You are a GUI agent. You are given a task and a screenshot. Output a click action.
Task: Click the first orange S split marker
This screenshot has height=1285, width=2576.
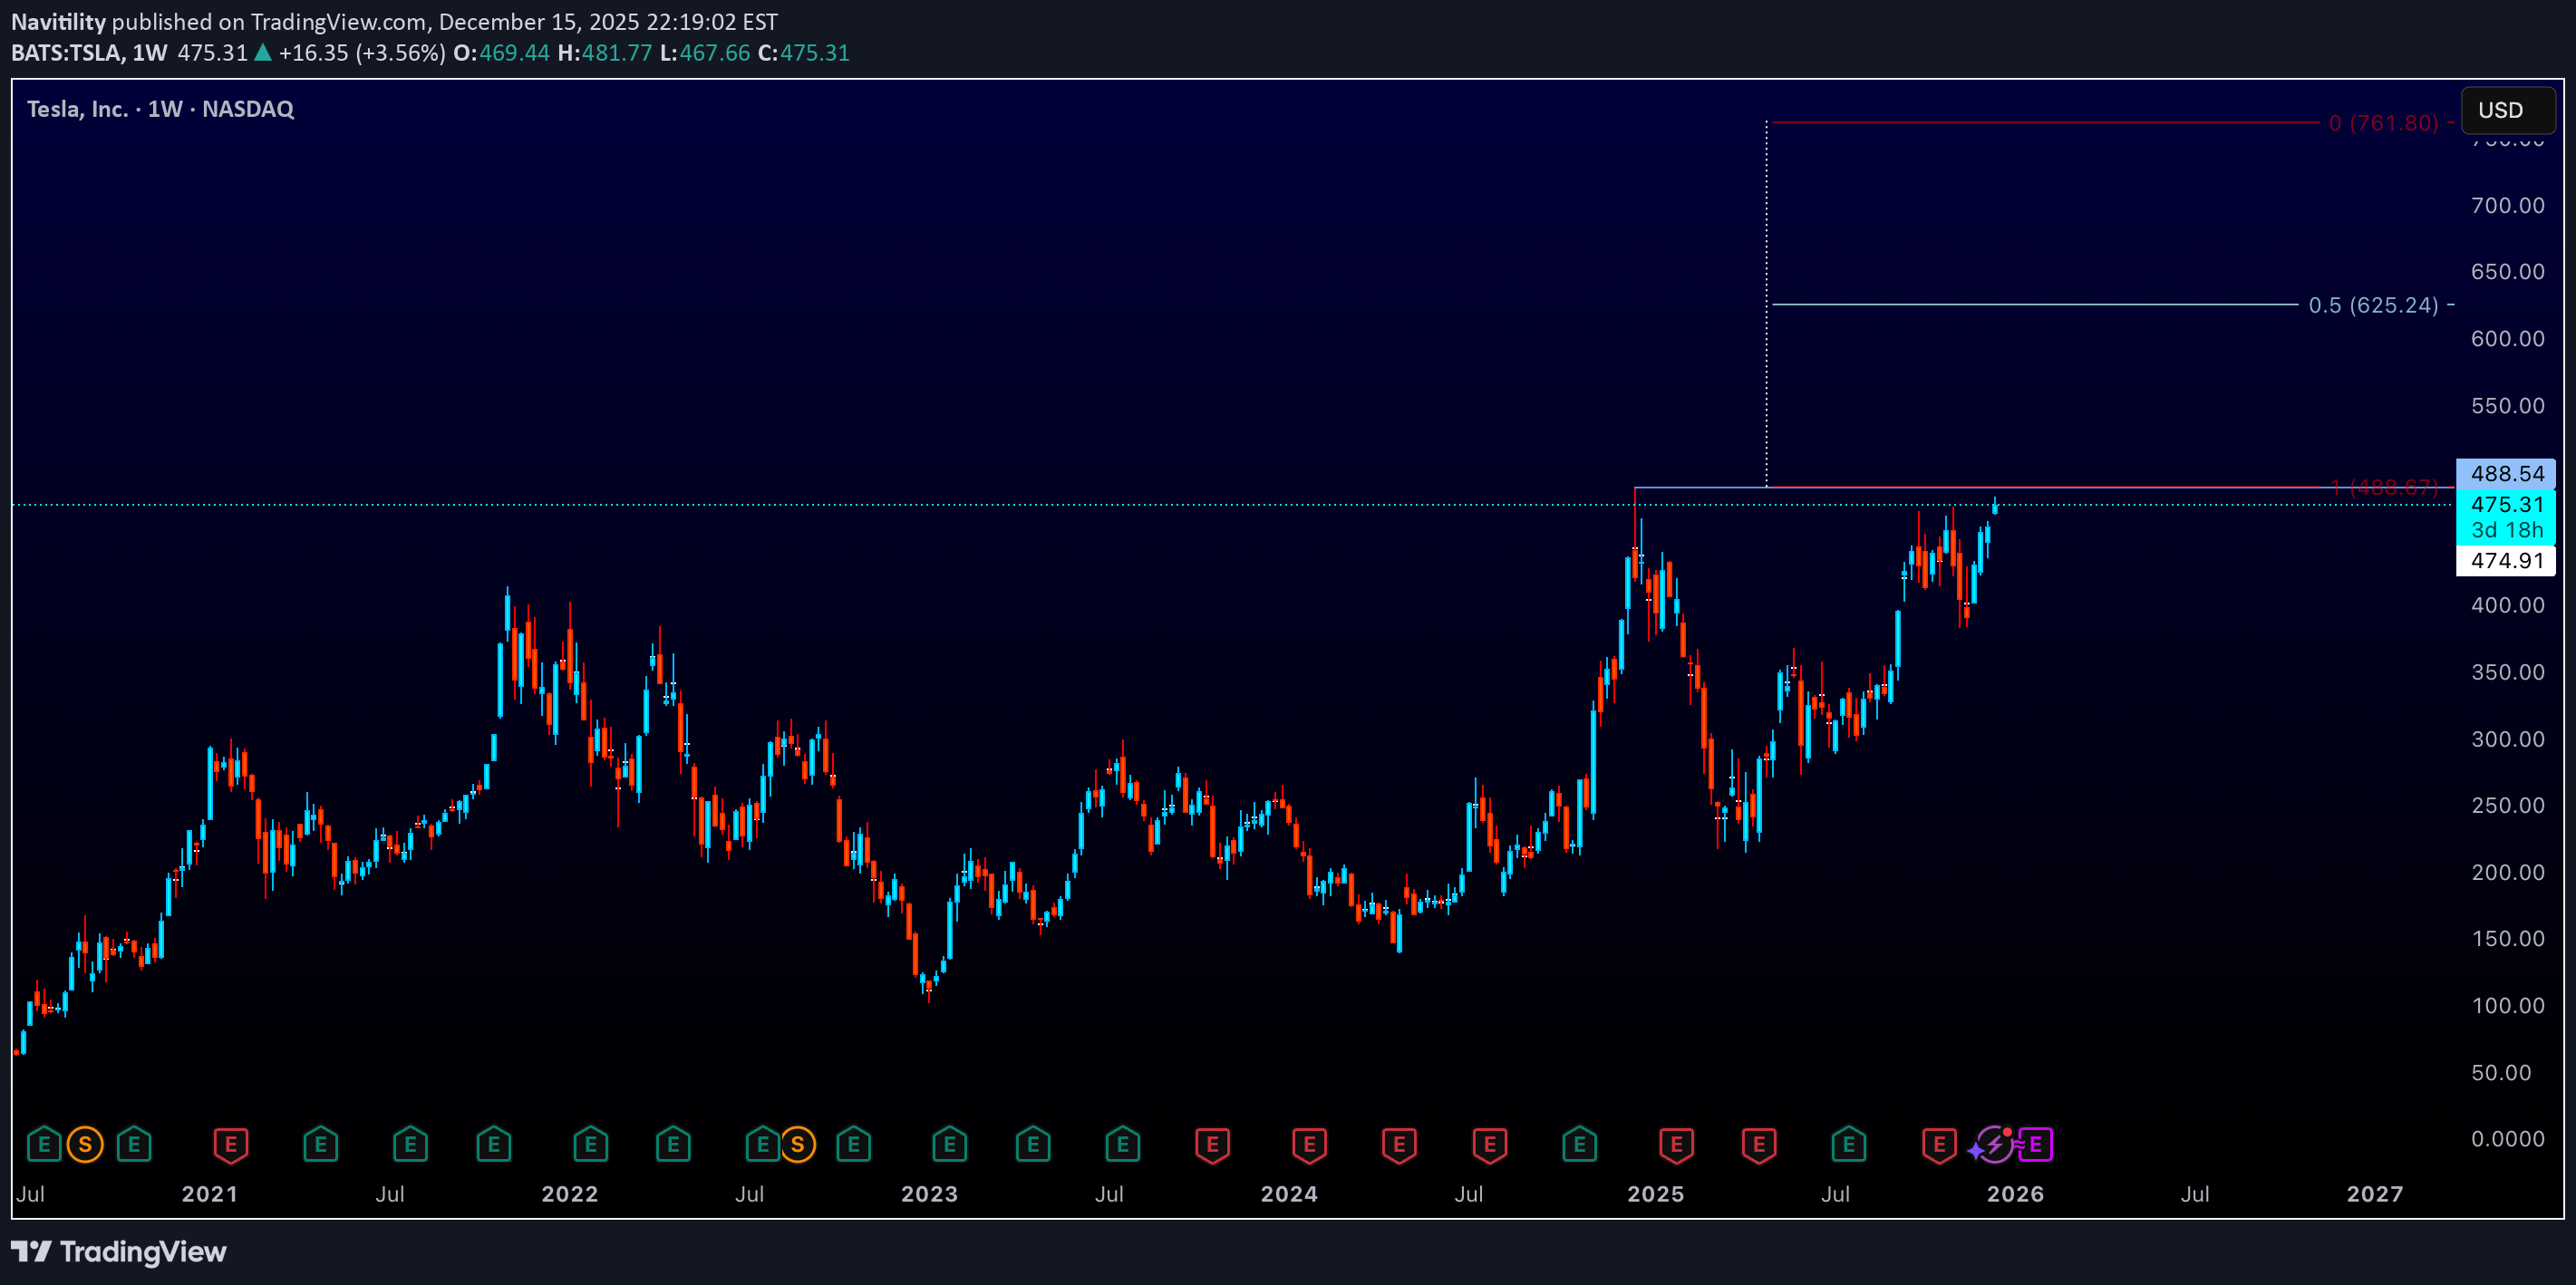[85, 1144]
